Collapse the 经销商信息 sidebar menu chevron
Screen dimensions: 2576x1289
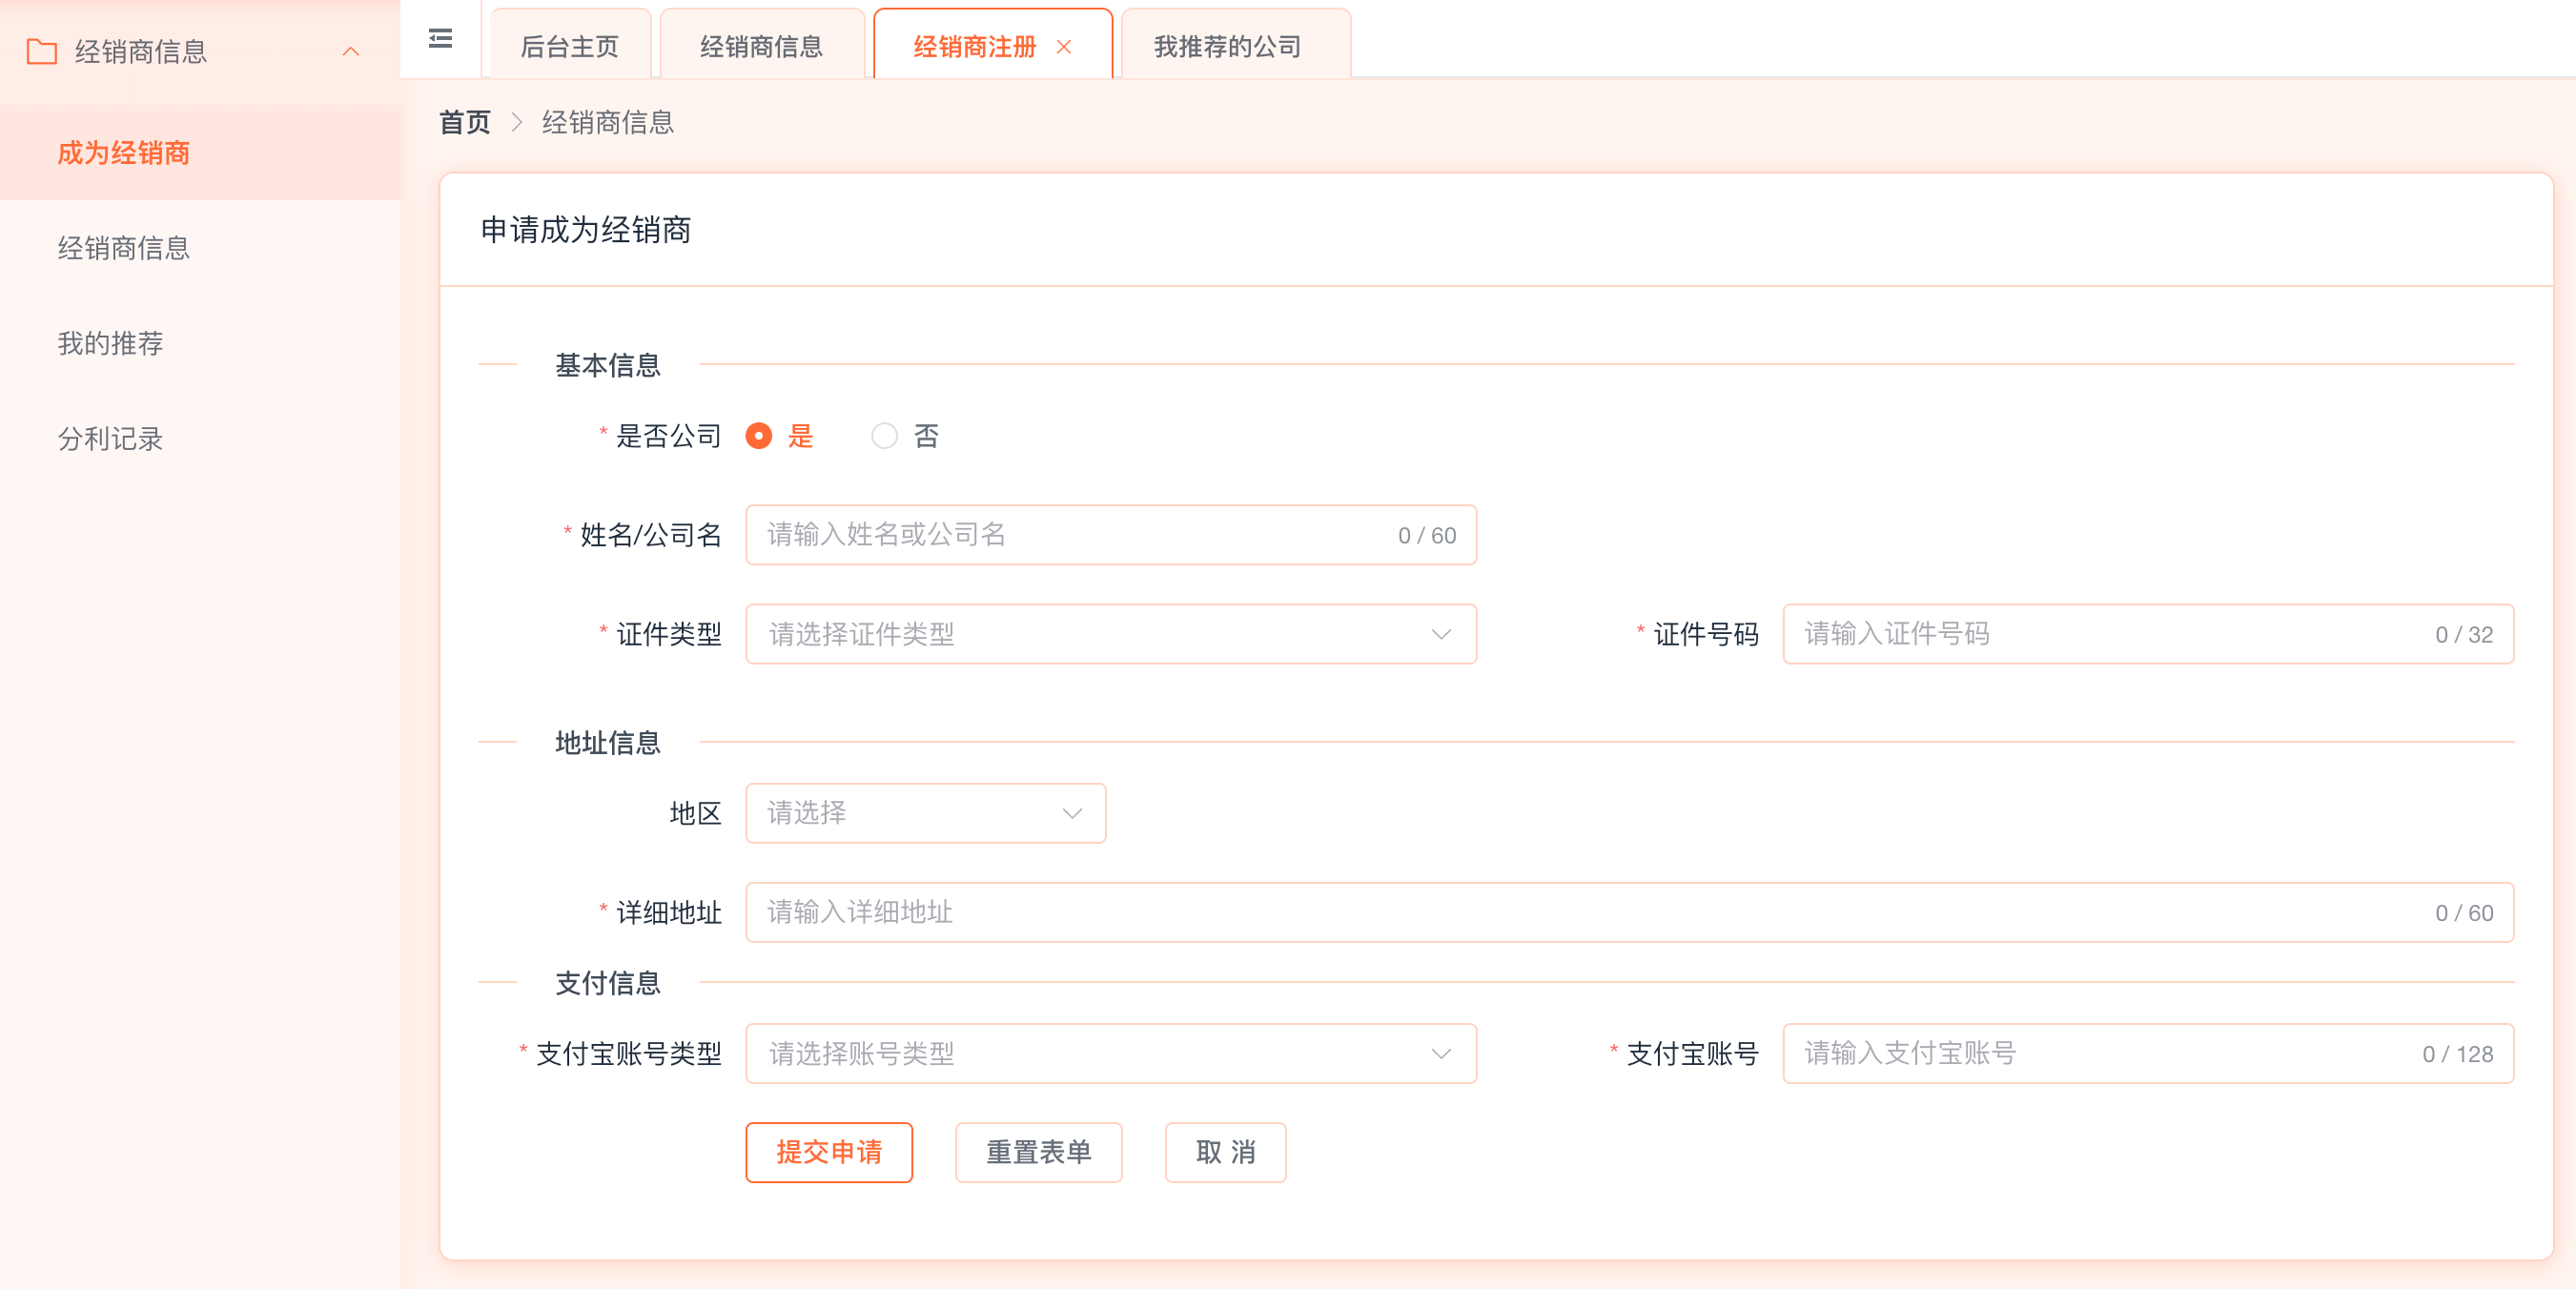tap(351, 51)
